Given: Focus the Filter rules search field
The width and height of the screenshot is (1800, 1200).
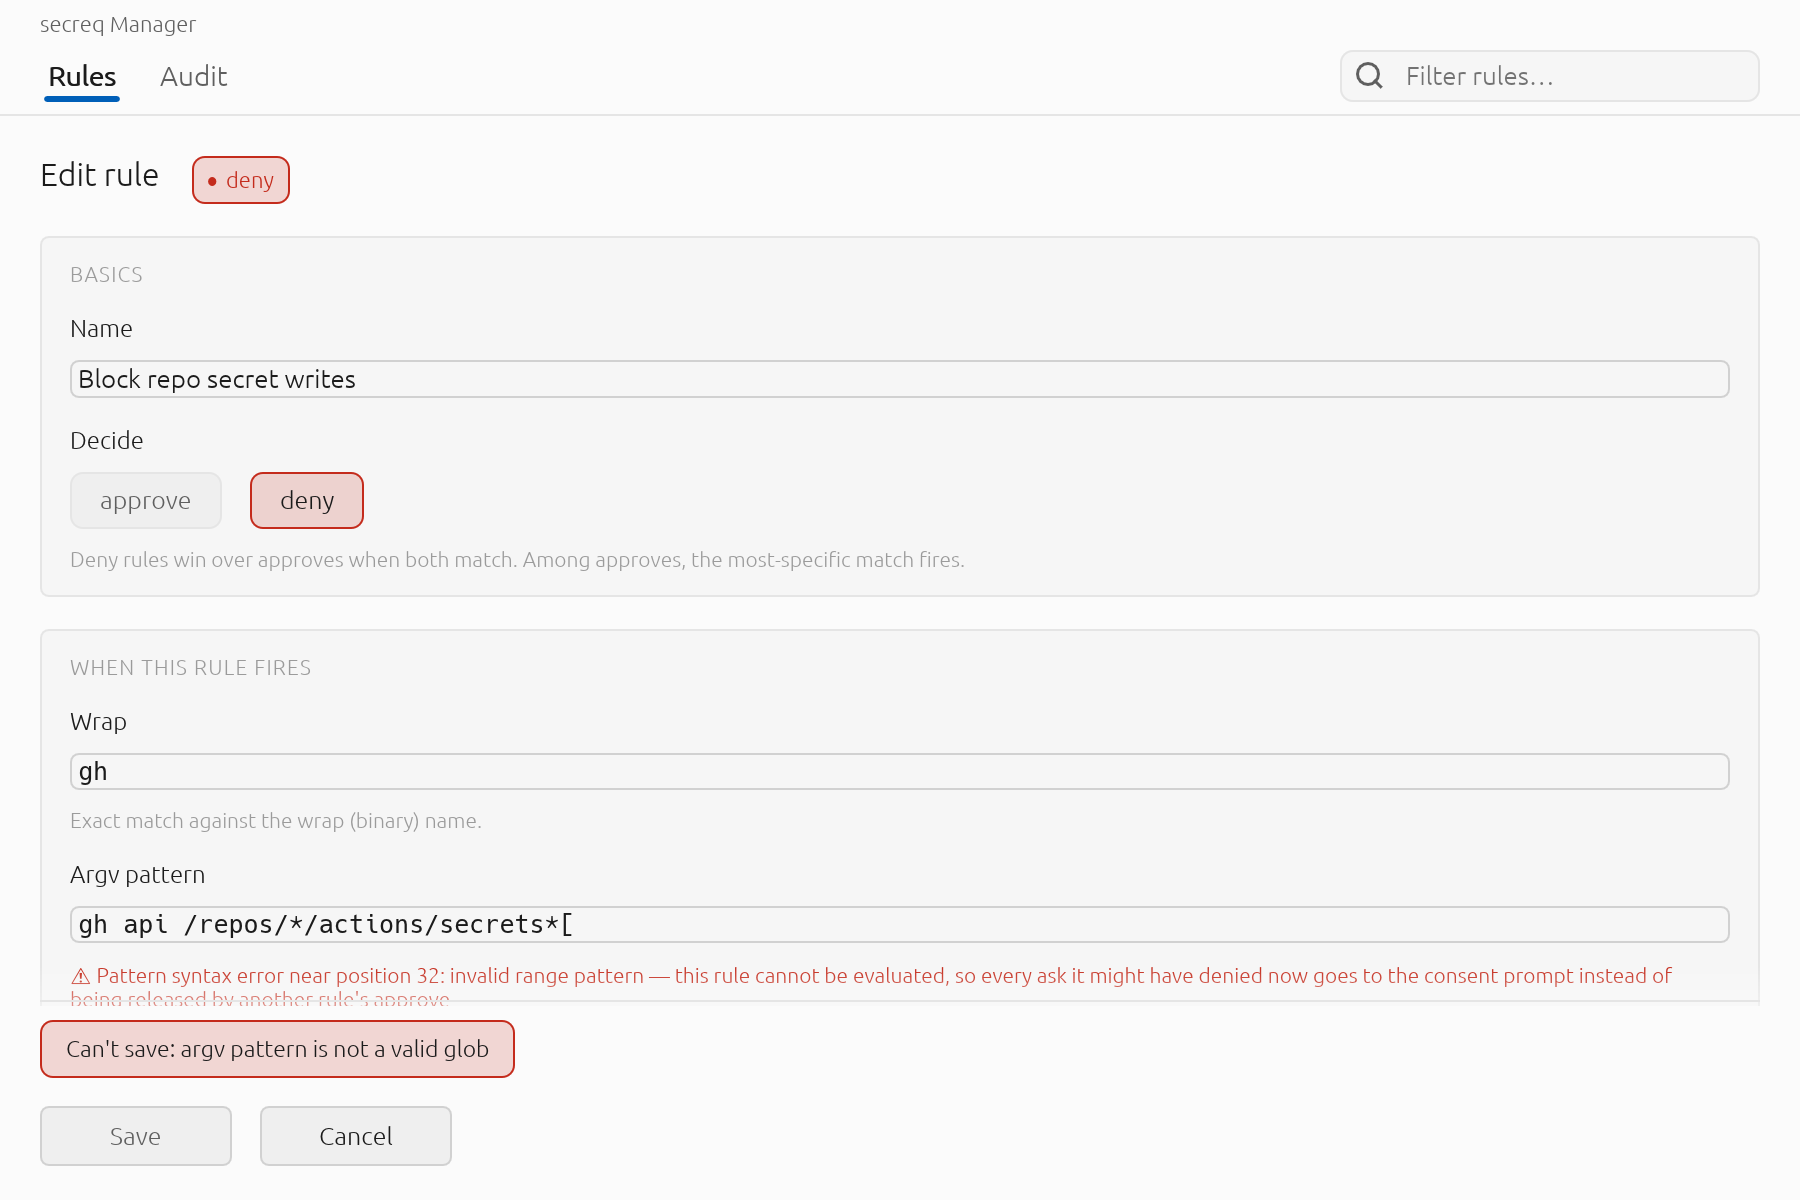Looking at the screenshot, I should coord(1550,76).
